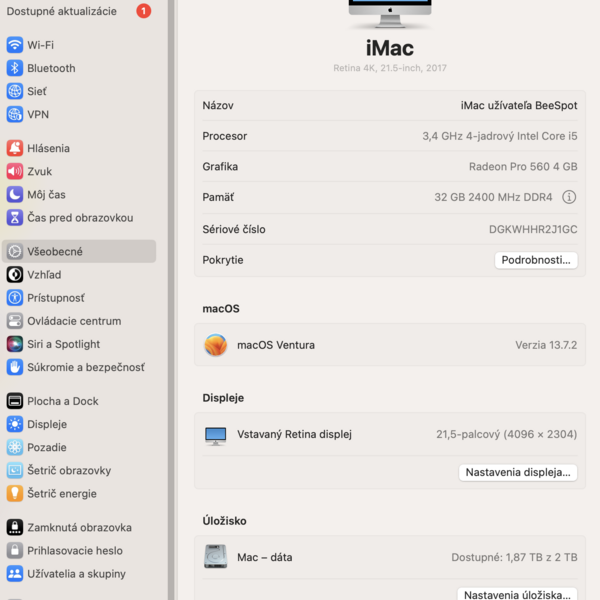
Task: Open the VPN icon in sidebar
Action: click(15, 114)
